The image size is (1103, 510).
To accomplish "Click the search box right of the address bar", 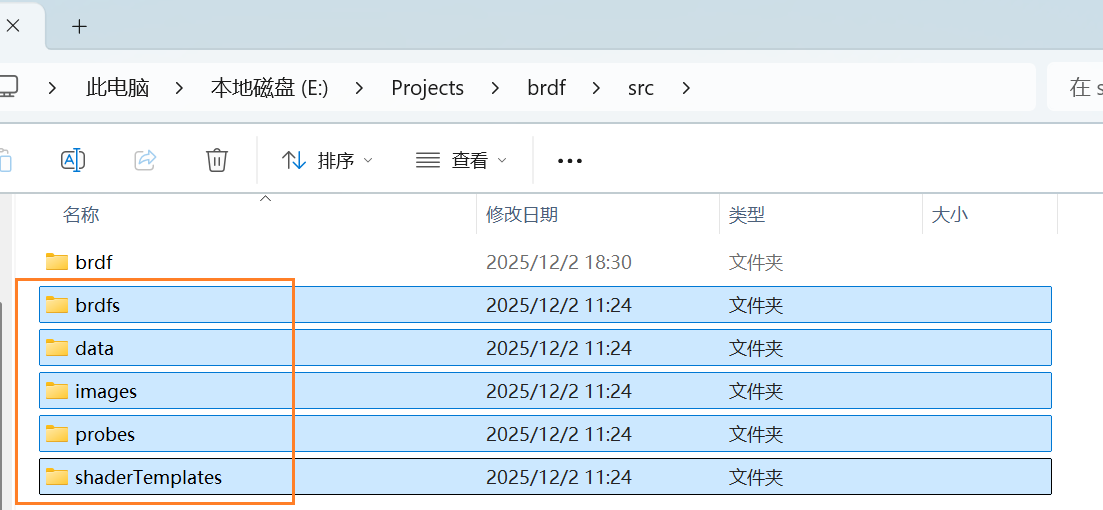I will [x=1076, y=88].
